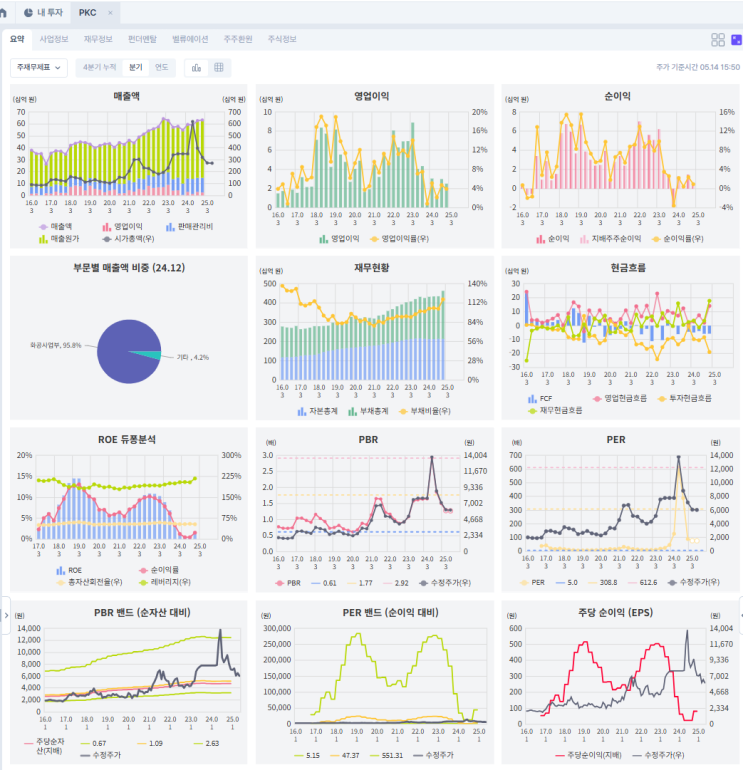This screenshot has height=770, width=743.
Task: Go to the home icon
Action: pyautogui.click(x=3, y=13)
